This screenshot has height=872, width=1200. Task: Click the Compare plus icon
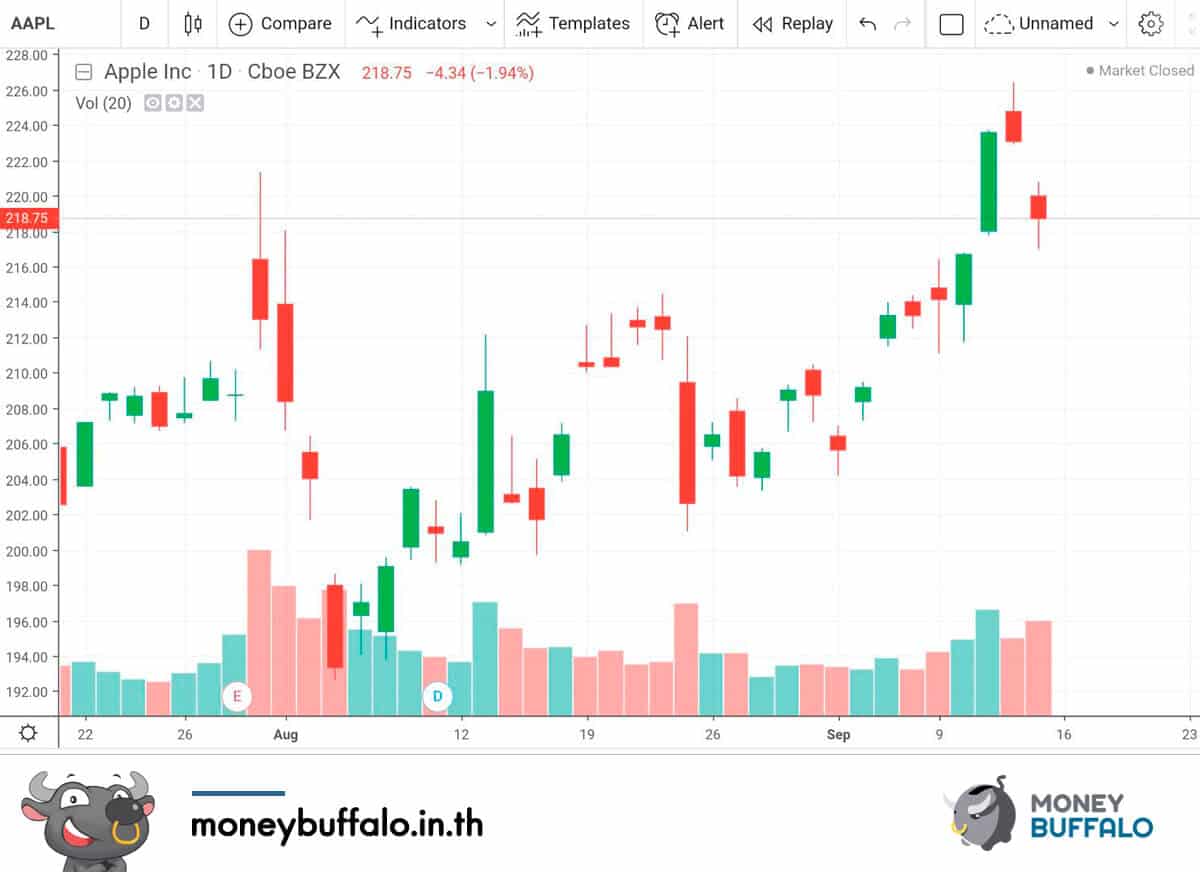coord(240,24)
